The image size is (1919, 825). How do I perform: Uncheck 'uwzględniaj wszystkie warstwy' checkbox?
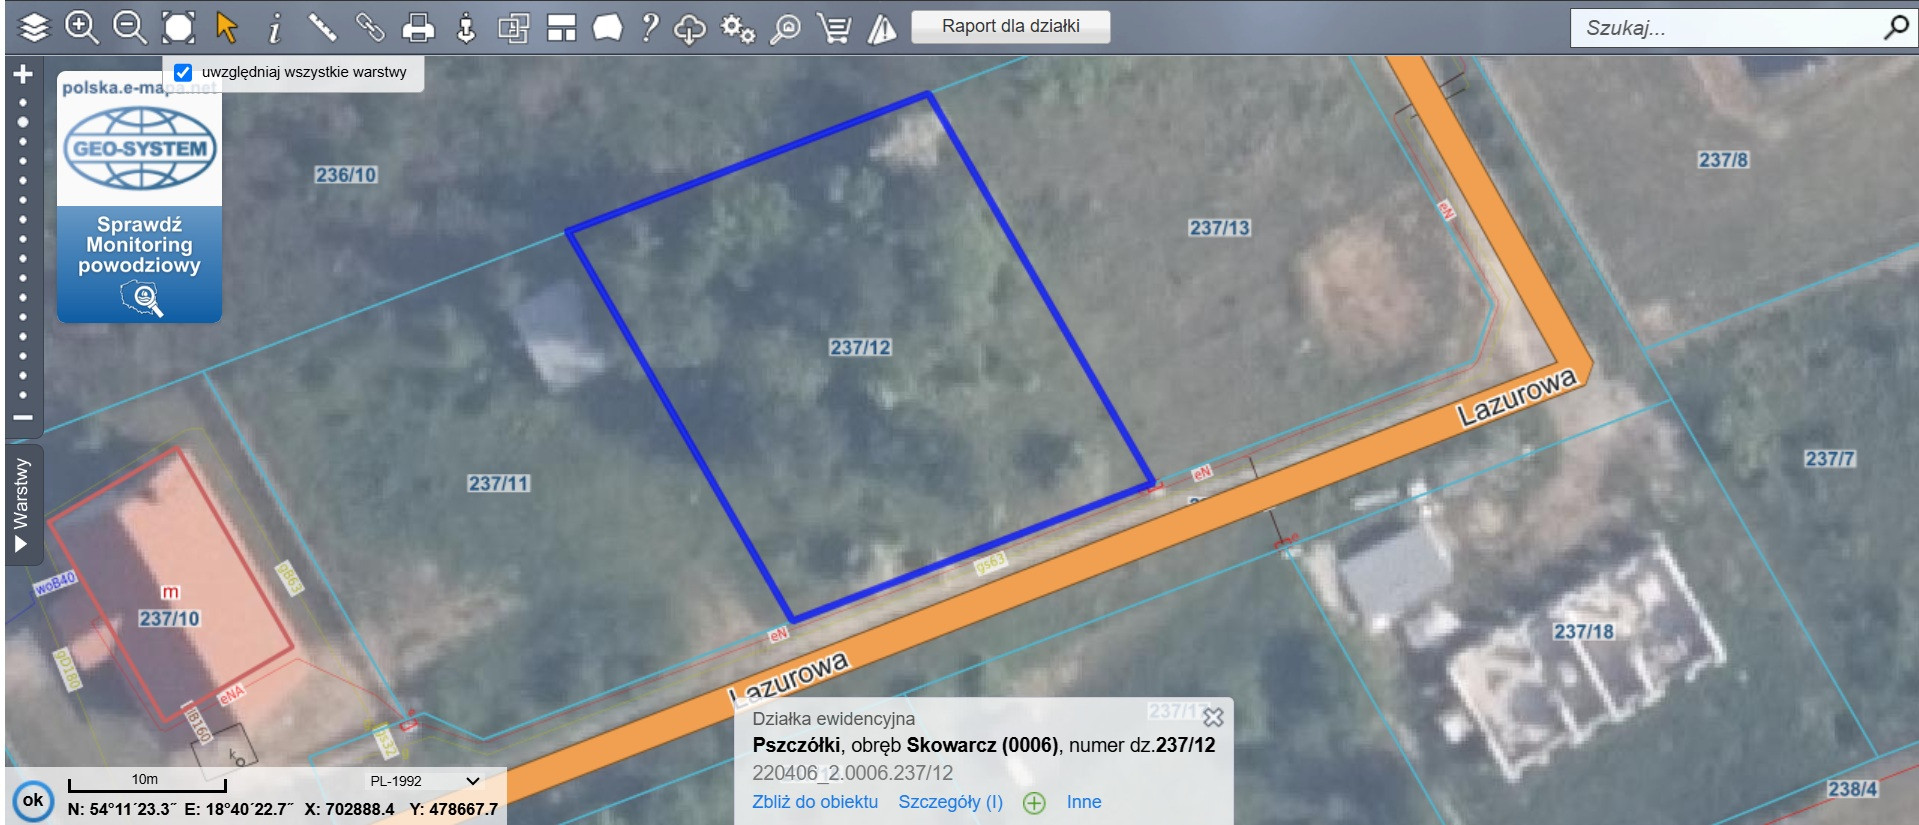(x=183, y=72)
